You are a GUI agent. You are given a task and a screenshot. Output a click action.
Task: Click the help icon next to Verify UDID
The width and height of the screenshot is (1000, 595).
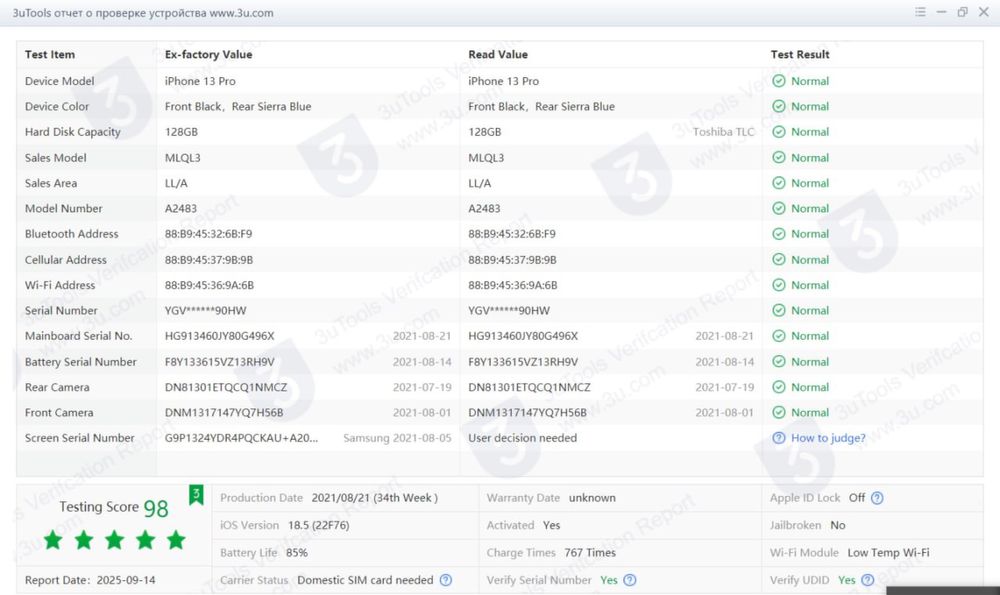(x=867, y=580)
